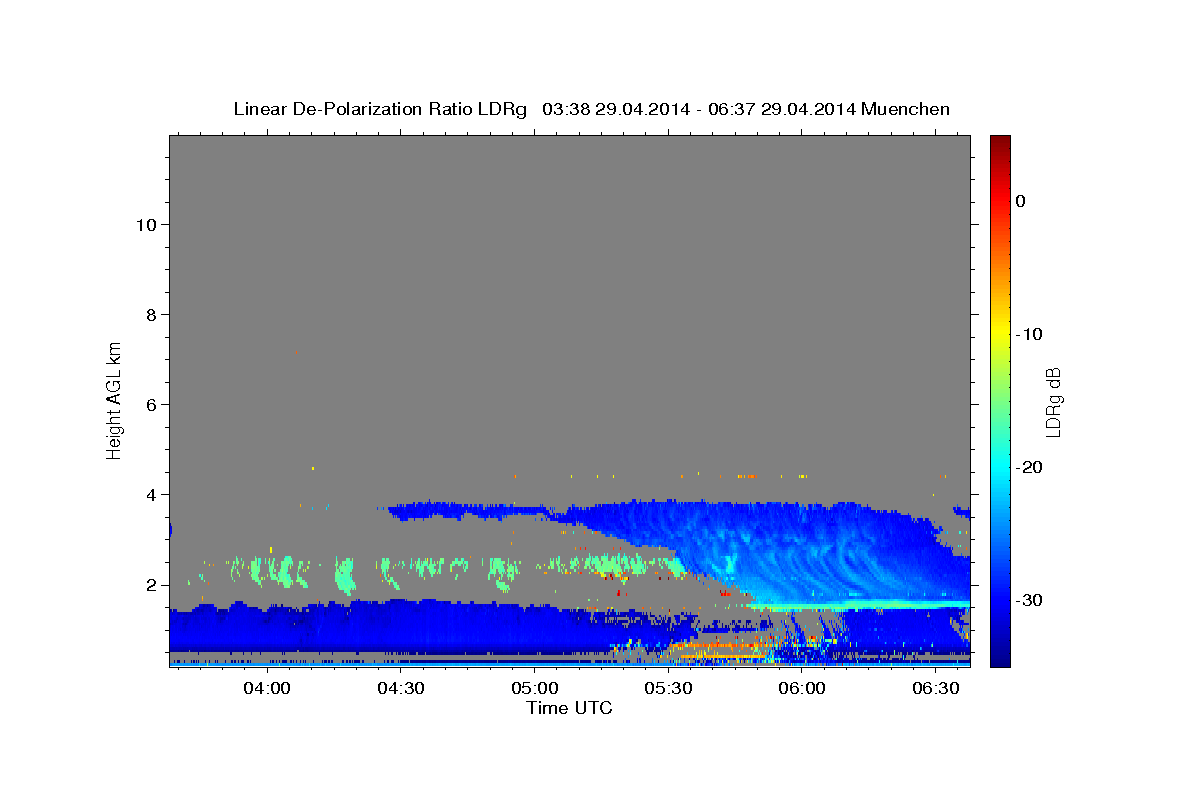Click the 05:00 time axis label
1200x800 pixels.
click(x=535, y=688)
